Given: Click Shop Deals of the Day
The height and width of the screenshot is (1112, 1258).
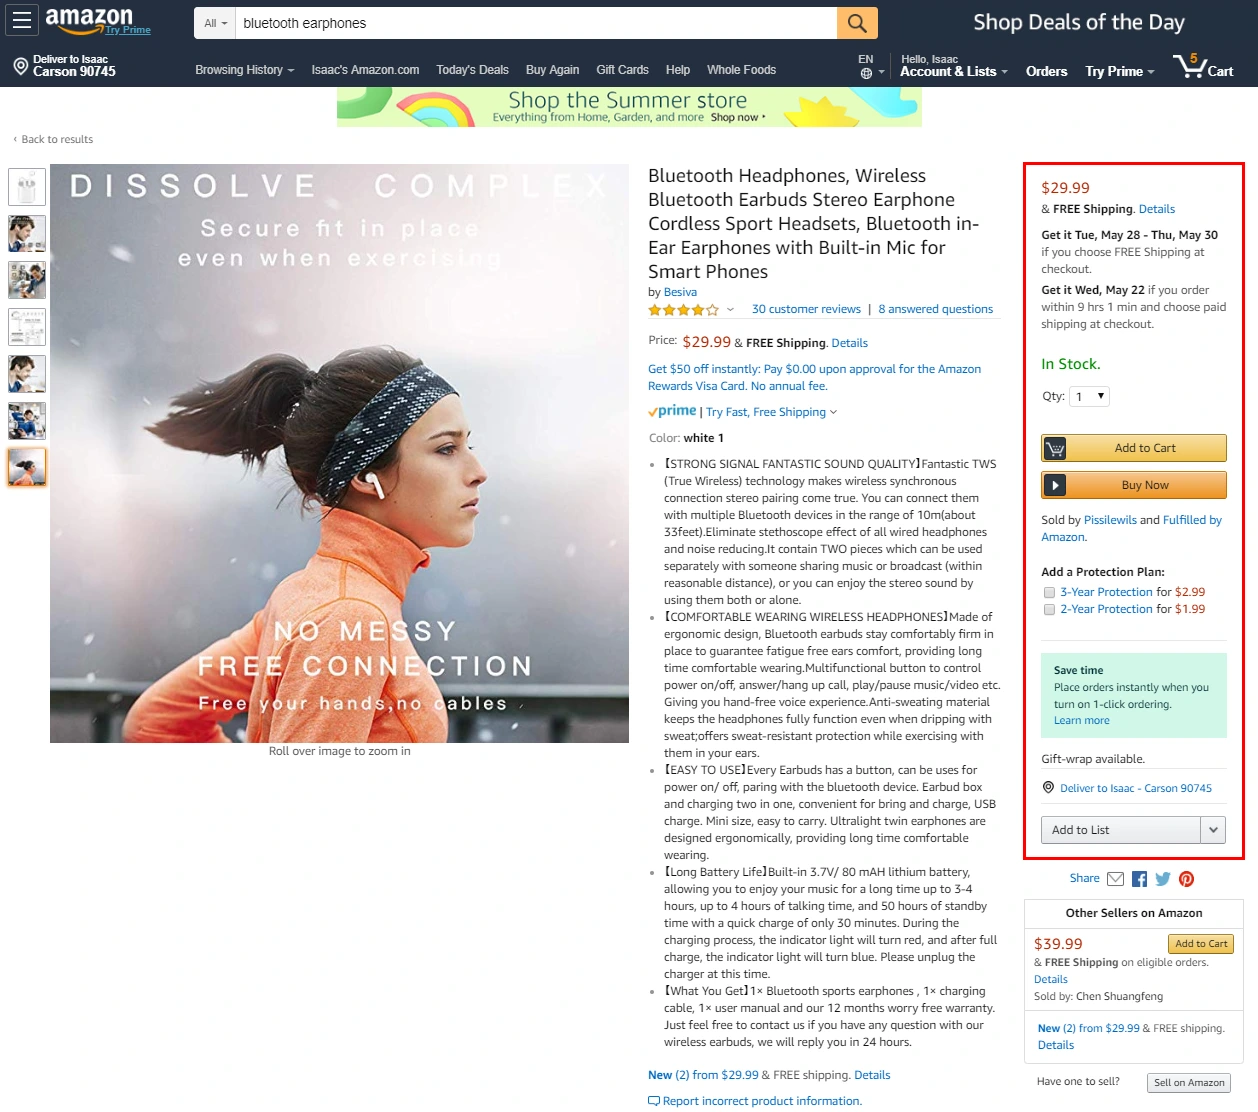Looking at the screenshot, I should (1079, 22).
